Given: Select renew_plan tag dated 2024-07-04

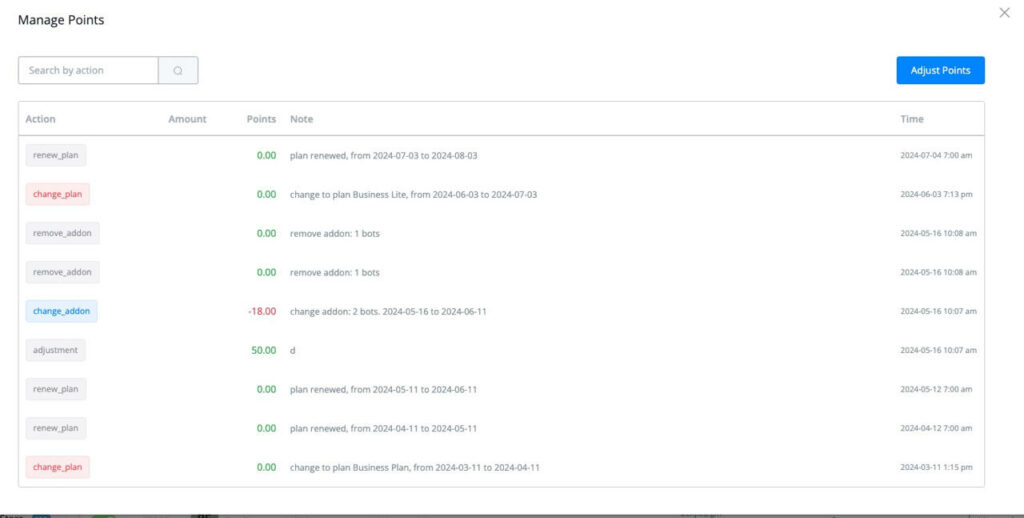Looking at the screenshot, I should pos(56,155).
